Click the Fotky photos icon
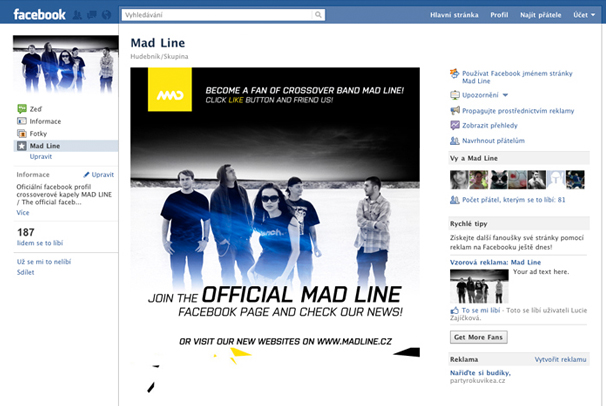This screenshot has height=406, width=606. (x=22, y=134)
